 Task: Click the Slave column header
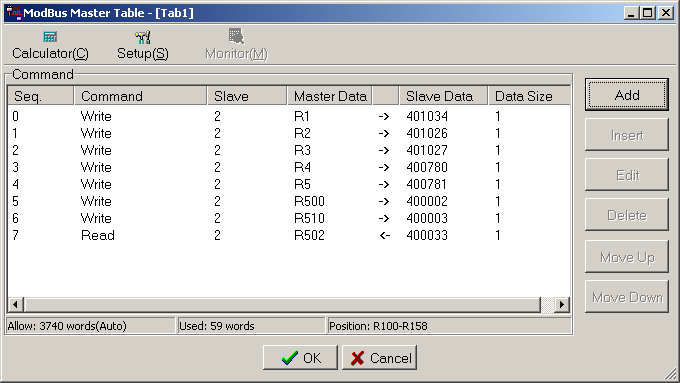[x=247, y=96]
